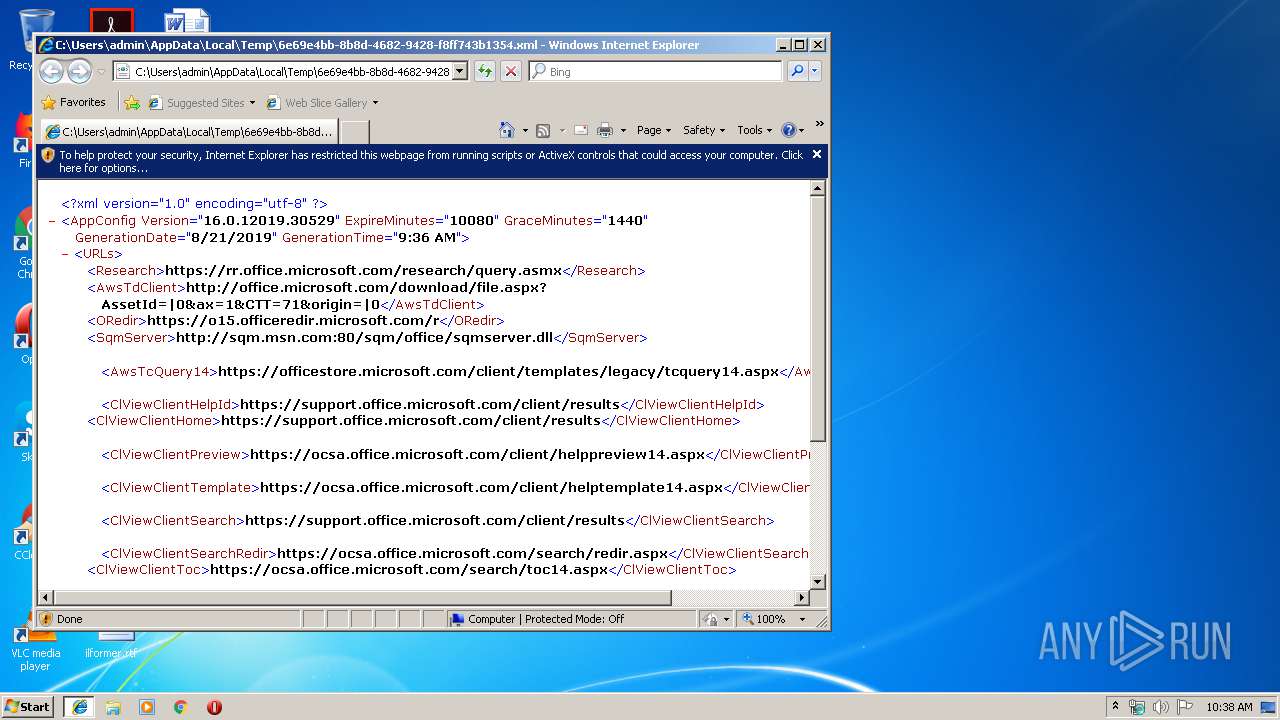Go forward with the Forward arrow button
Viewport: 1280px width, 720px height.
(x=79, y=71)
